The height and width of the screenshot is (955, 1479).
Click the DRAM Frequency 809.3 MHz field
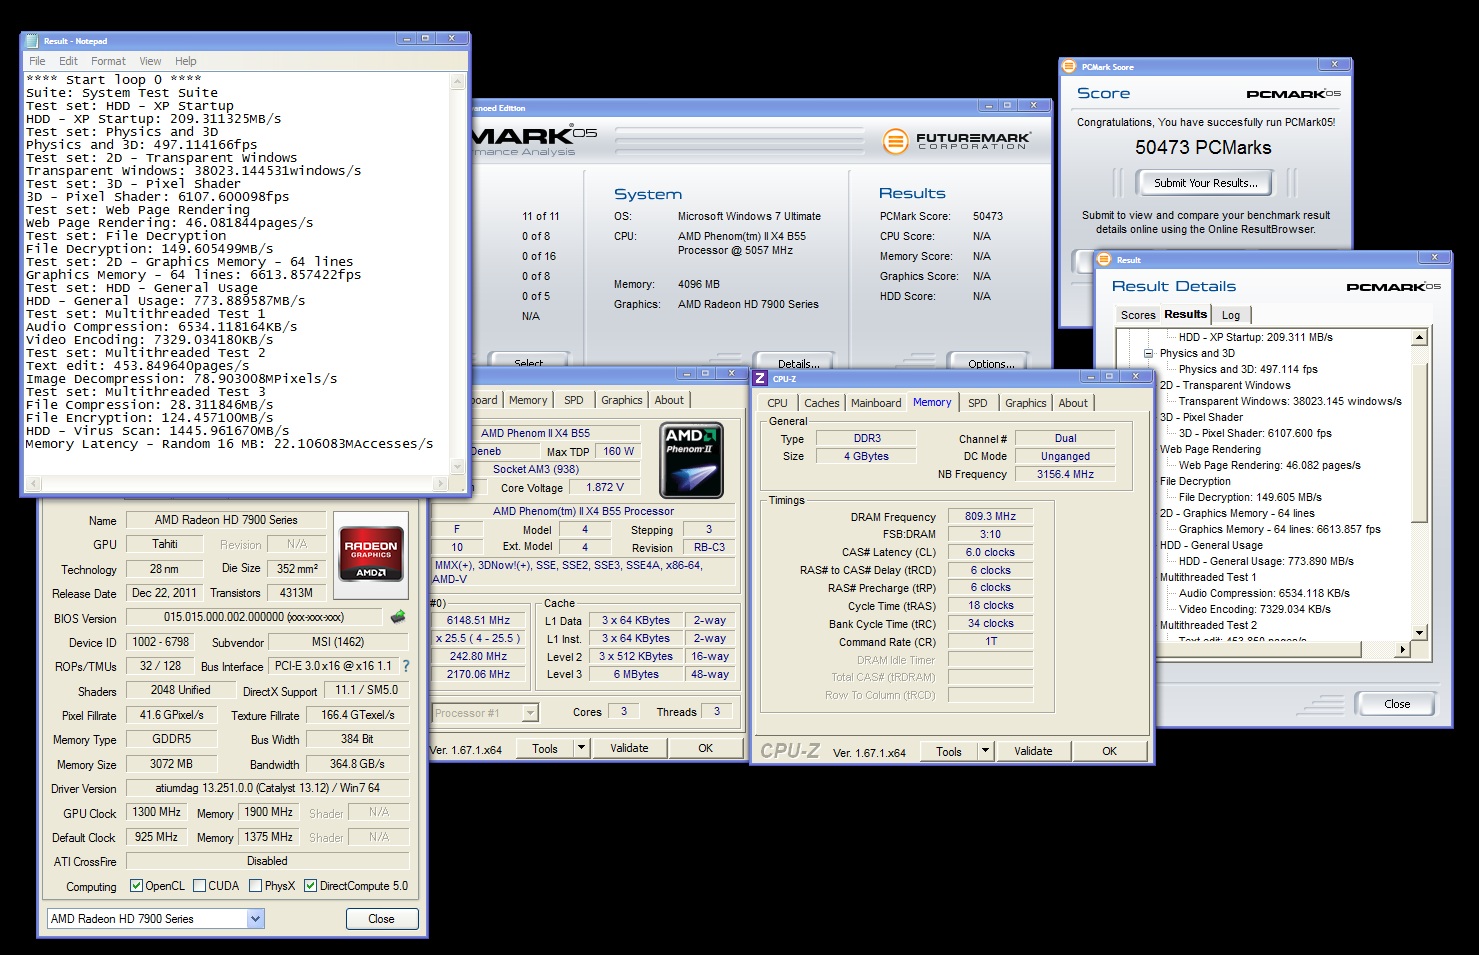click(x=990, y=517)
